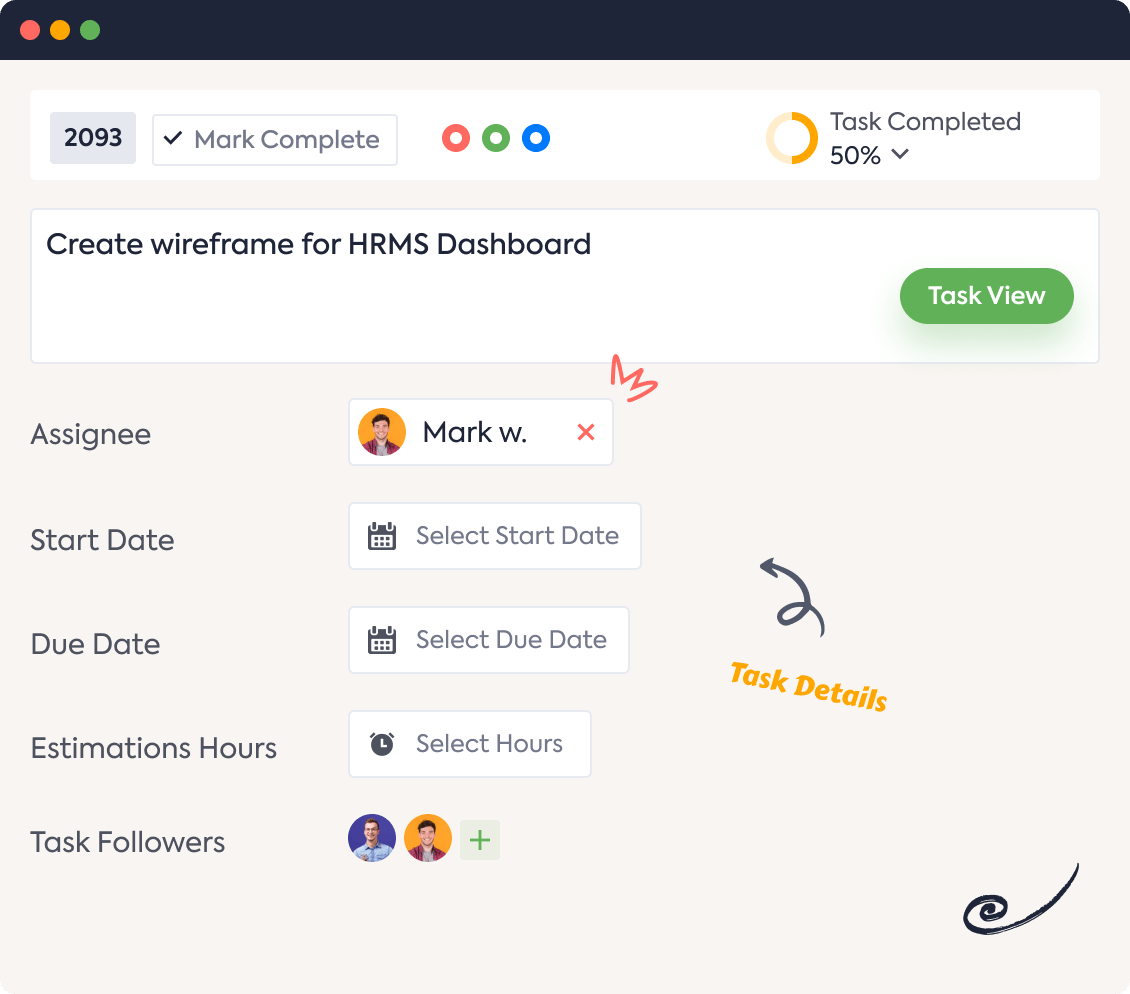Select the second task follower avatar
The image size is (1130, 994).
tap(427, 838)
